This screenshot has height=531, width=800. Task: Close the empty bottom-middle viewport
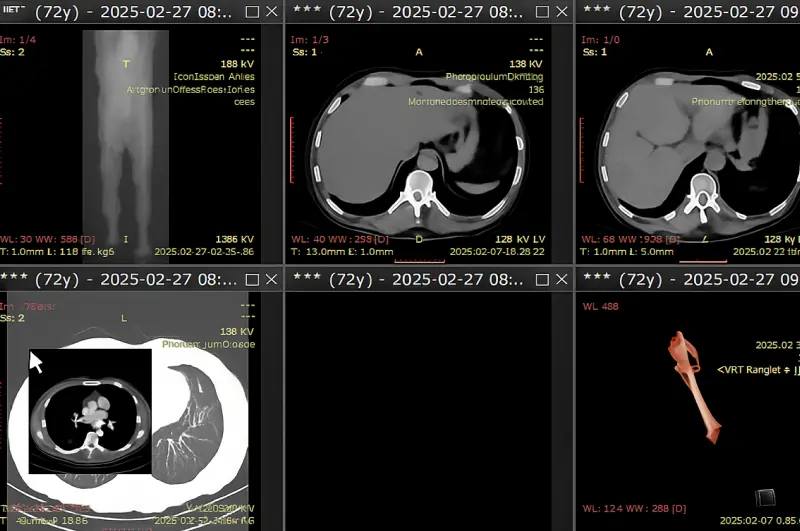pos(562,279)
